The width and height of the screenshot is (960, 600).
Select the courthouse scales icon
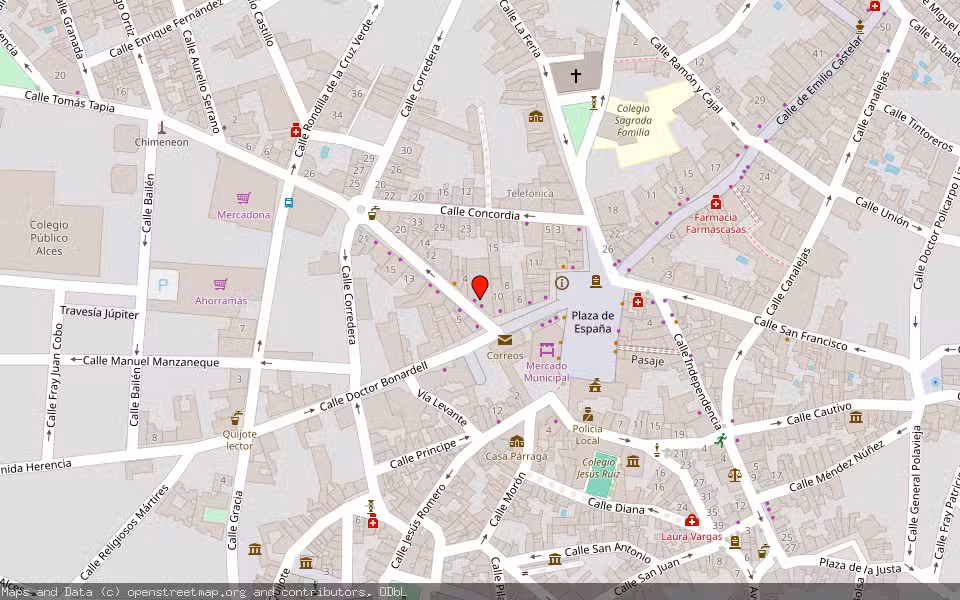734,474
